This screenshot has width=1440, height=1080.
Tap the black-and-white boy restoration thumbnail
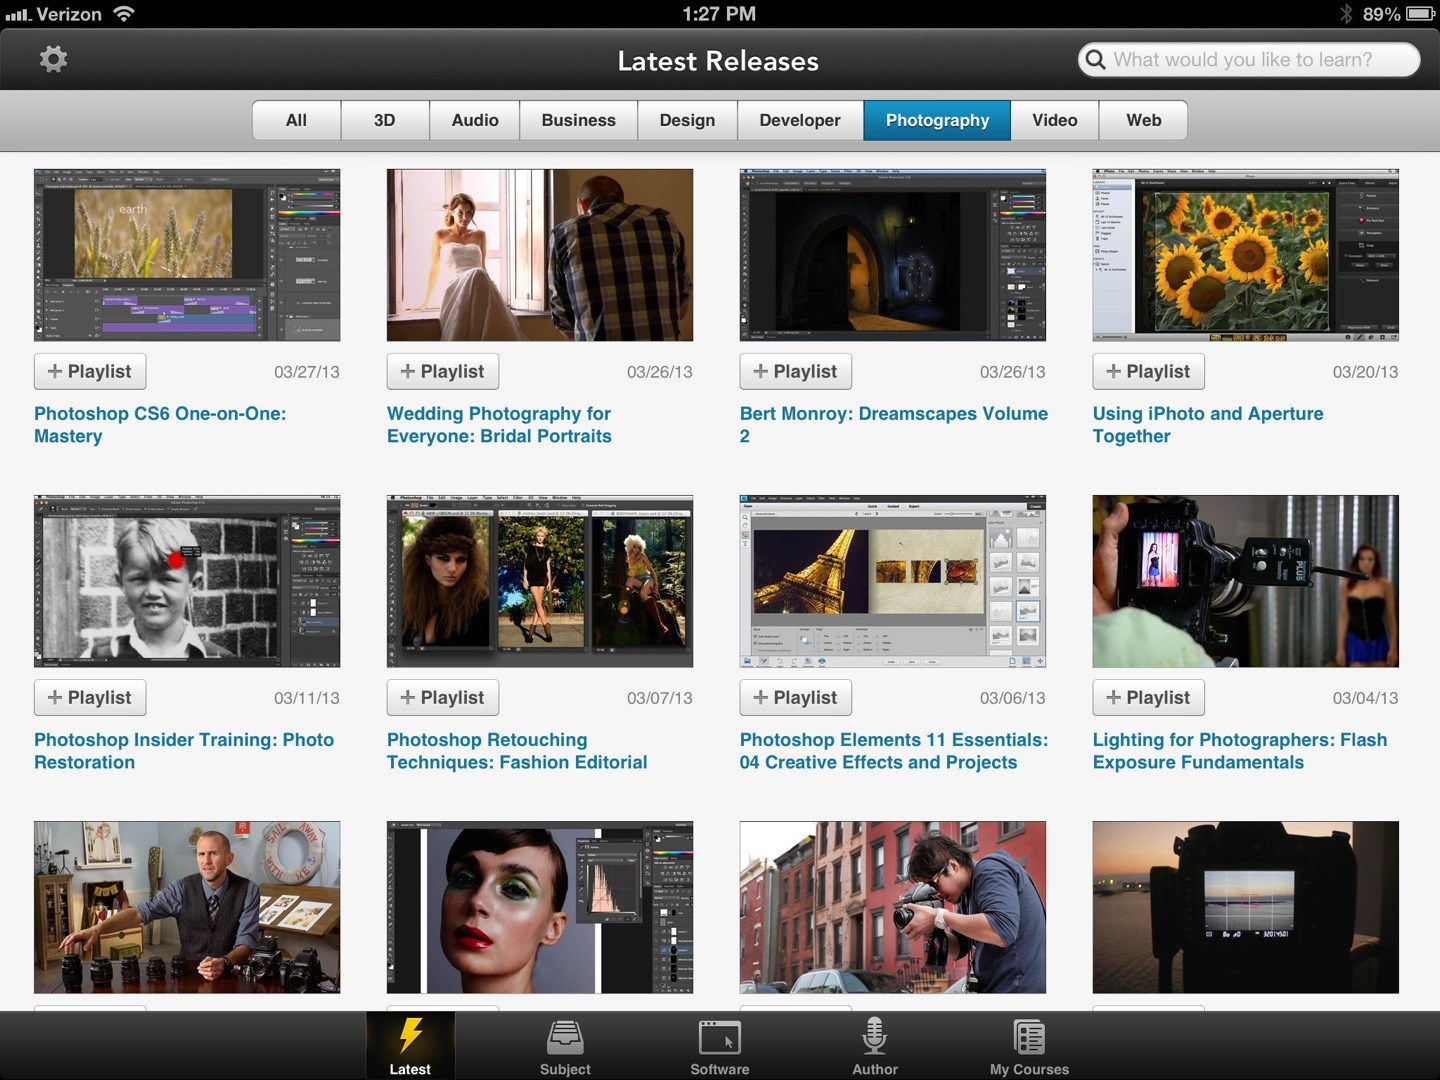click(x=187, y=581)
